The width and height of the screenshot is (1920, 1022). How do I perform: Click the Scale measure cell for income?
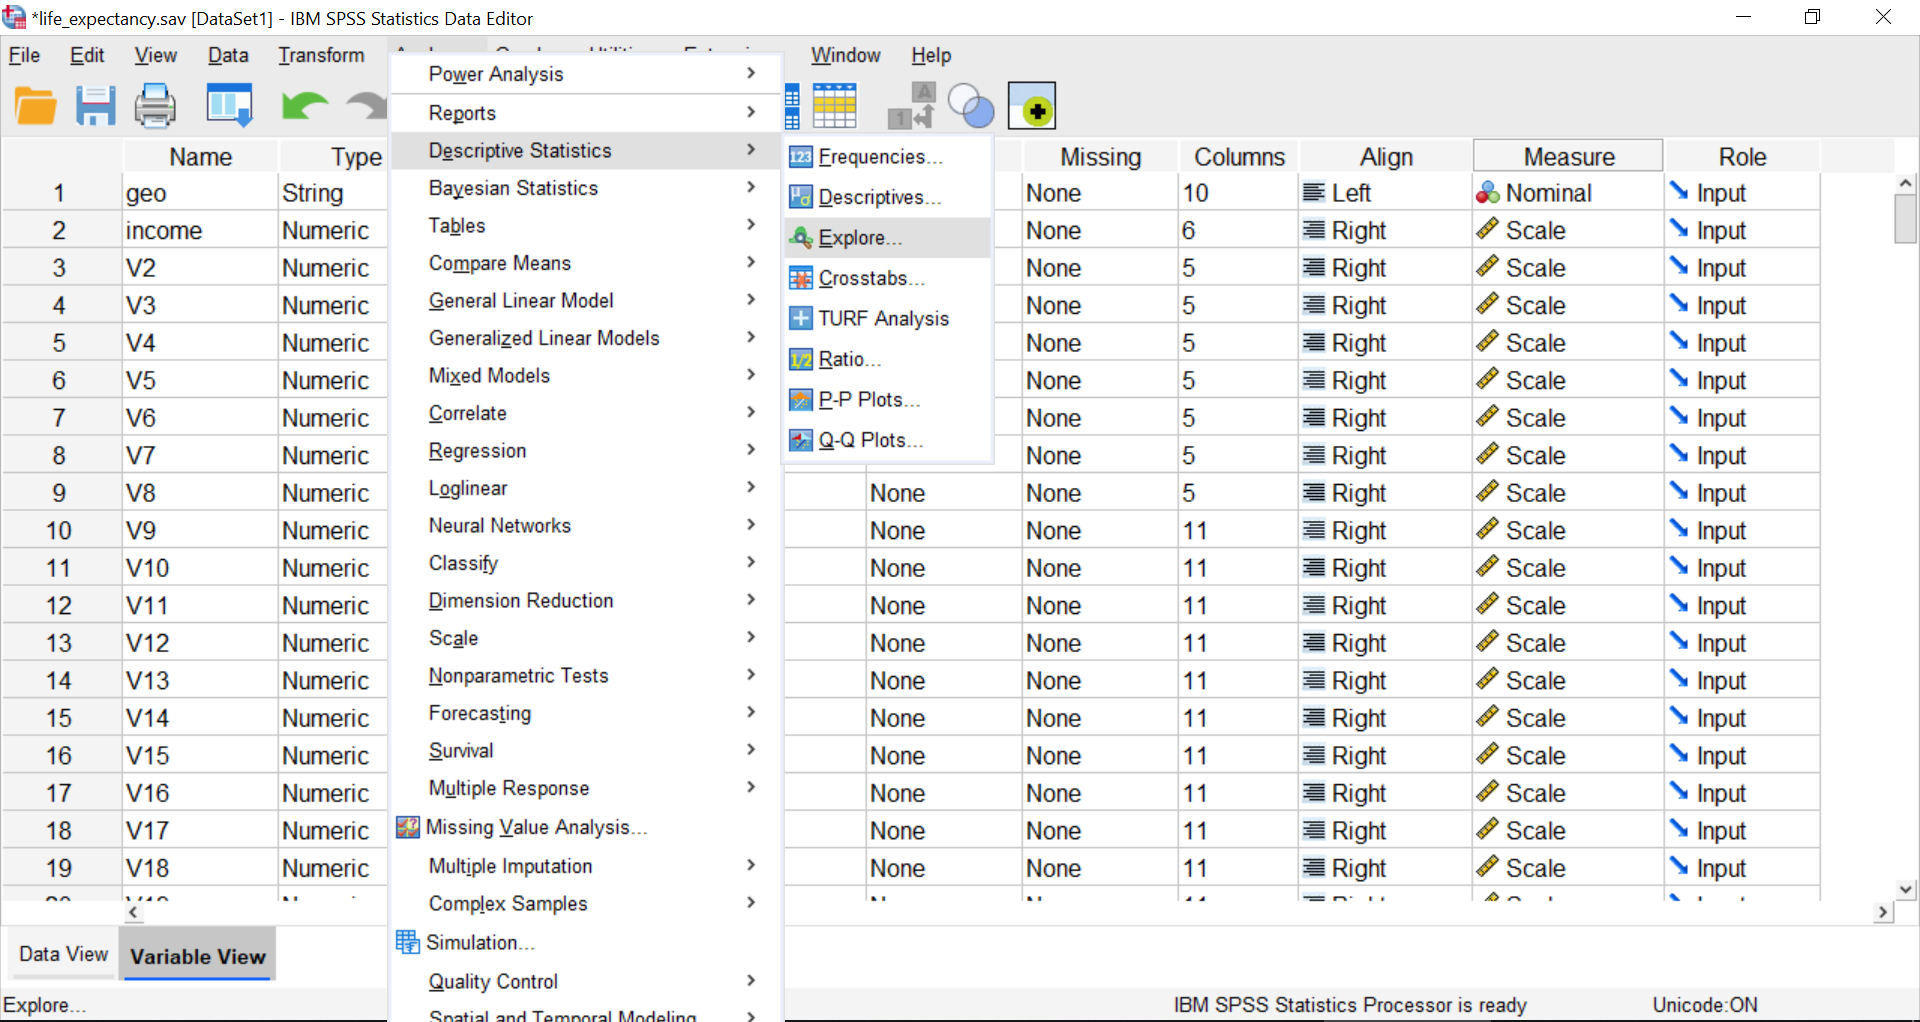1567,231
